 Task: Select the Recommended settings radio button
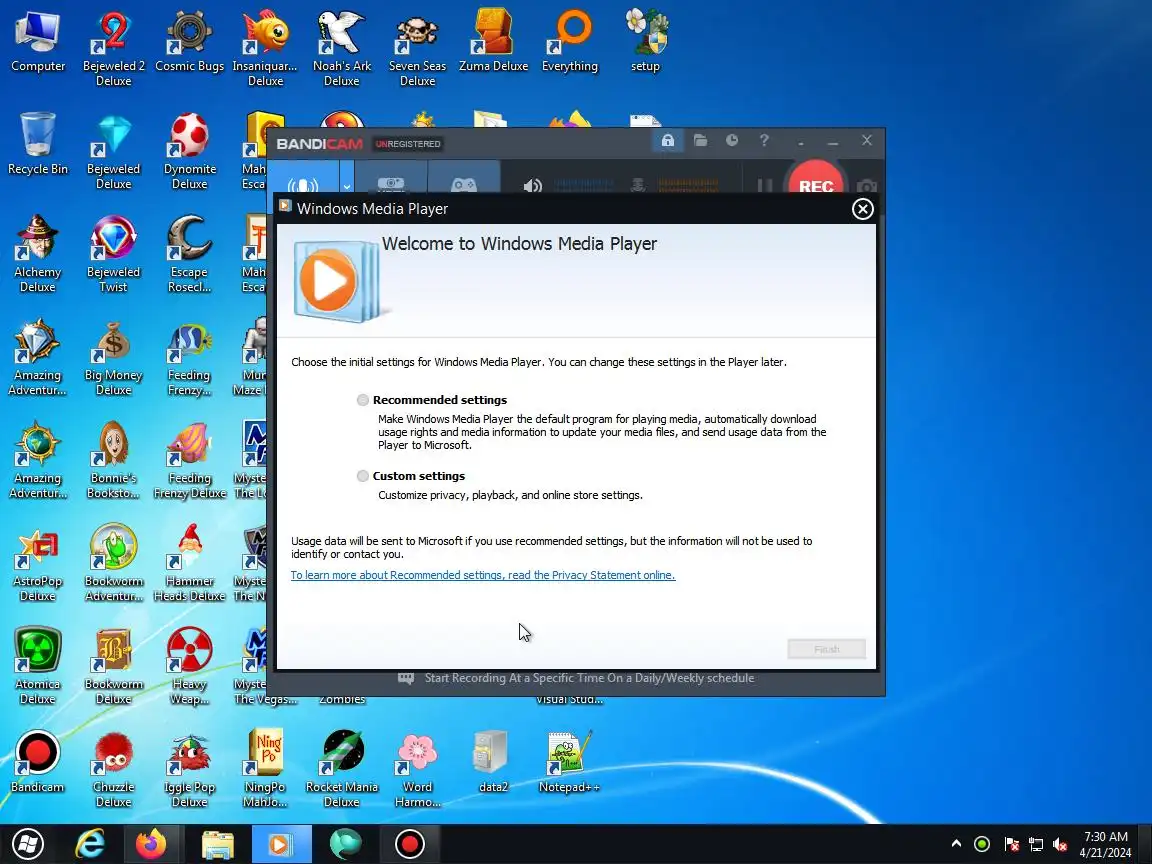[x=362, y=400]
